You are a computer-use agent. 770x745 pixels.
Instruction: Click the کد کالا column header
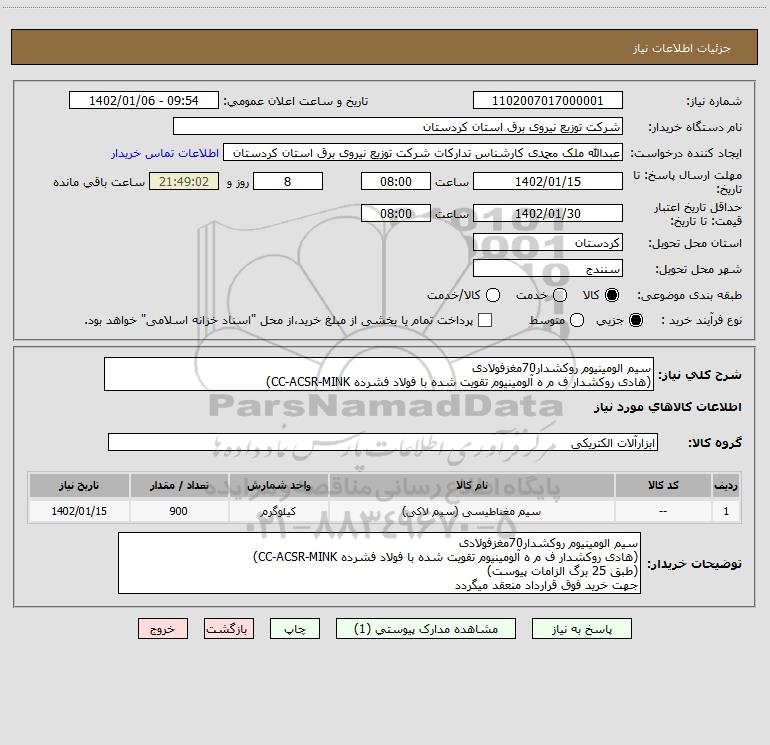[663, 485]
